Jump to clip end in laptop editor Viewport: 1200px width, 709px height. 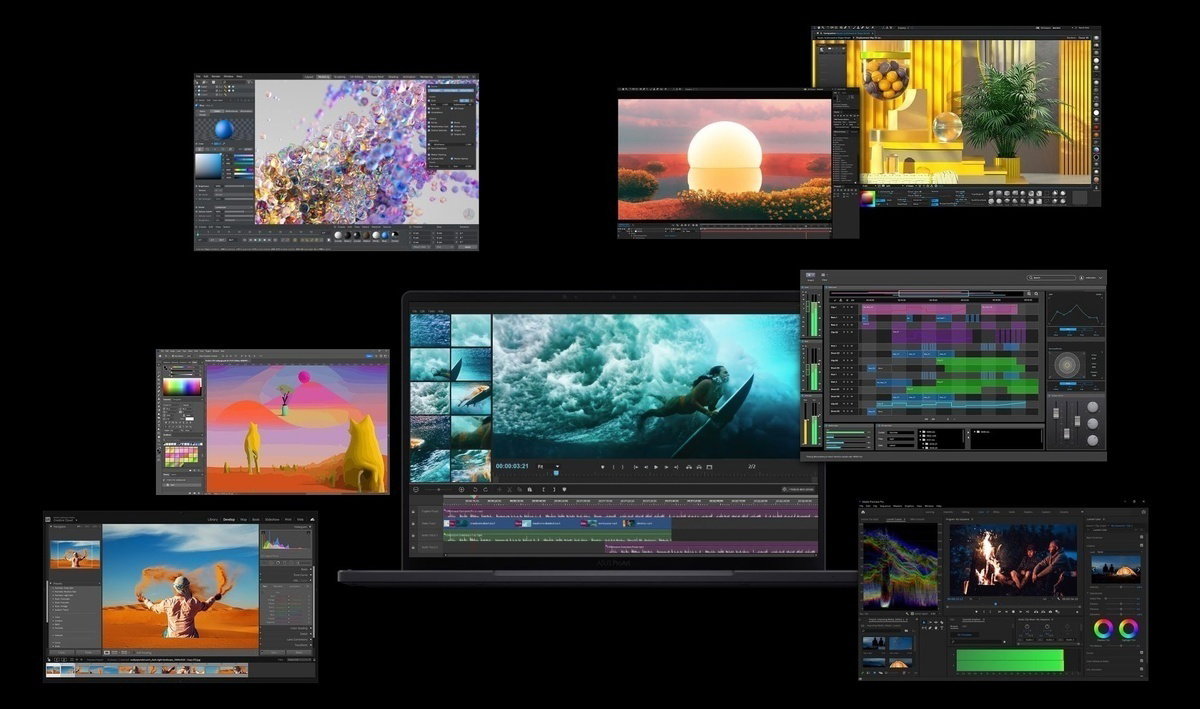tap(676, 467)
